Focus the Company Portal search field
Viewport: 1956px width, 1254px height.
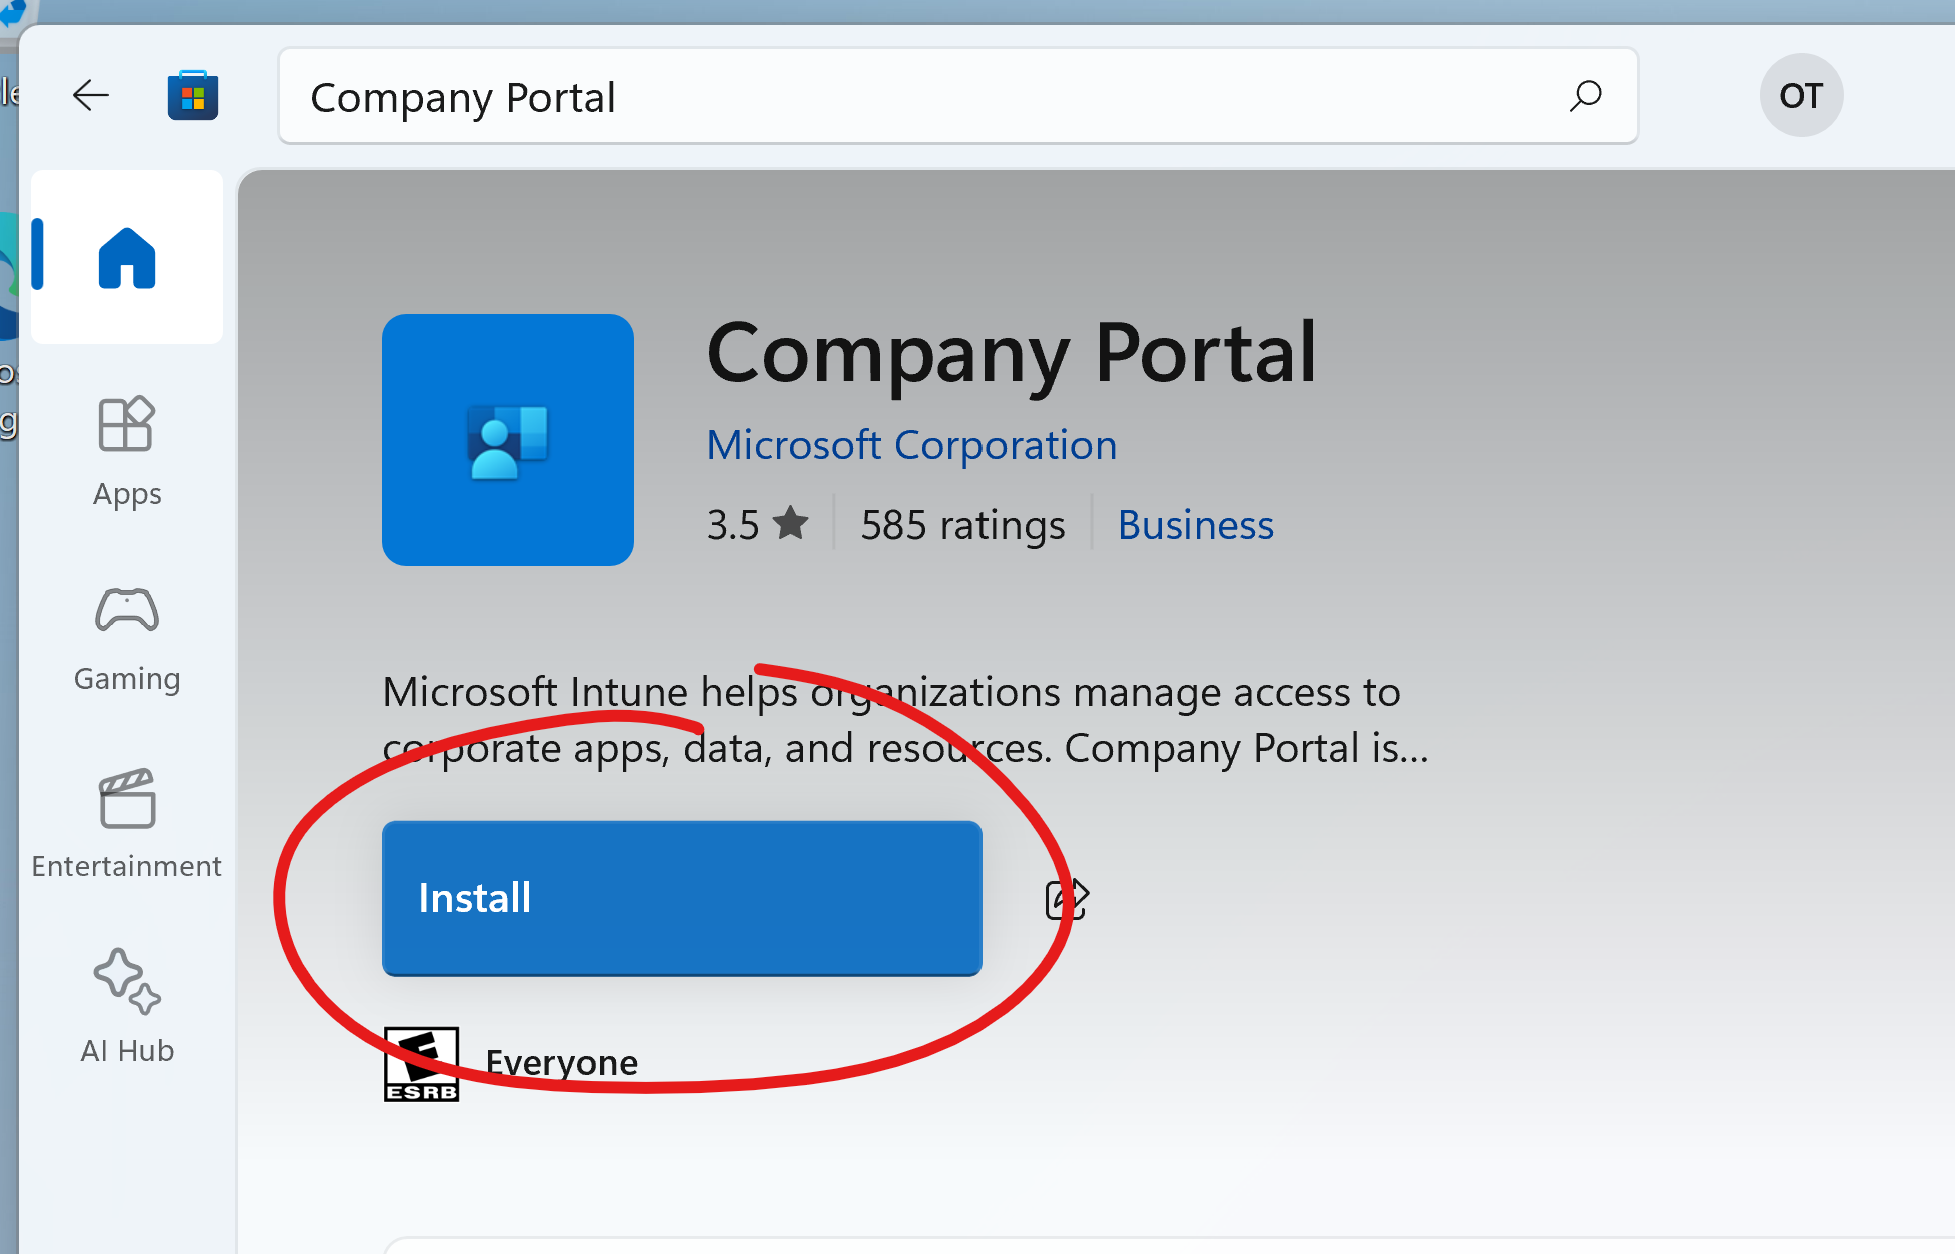(958, 96)
